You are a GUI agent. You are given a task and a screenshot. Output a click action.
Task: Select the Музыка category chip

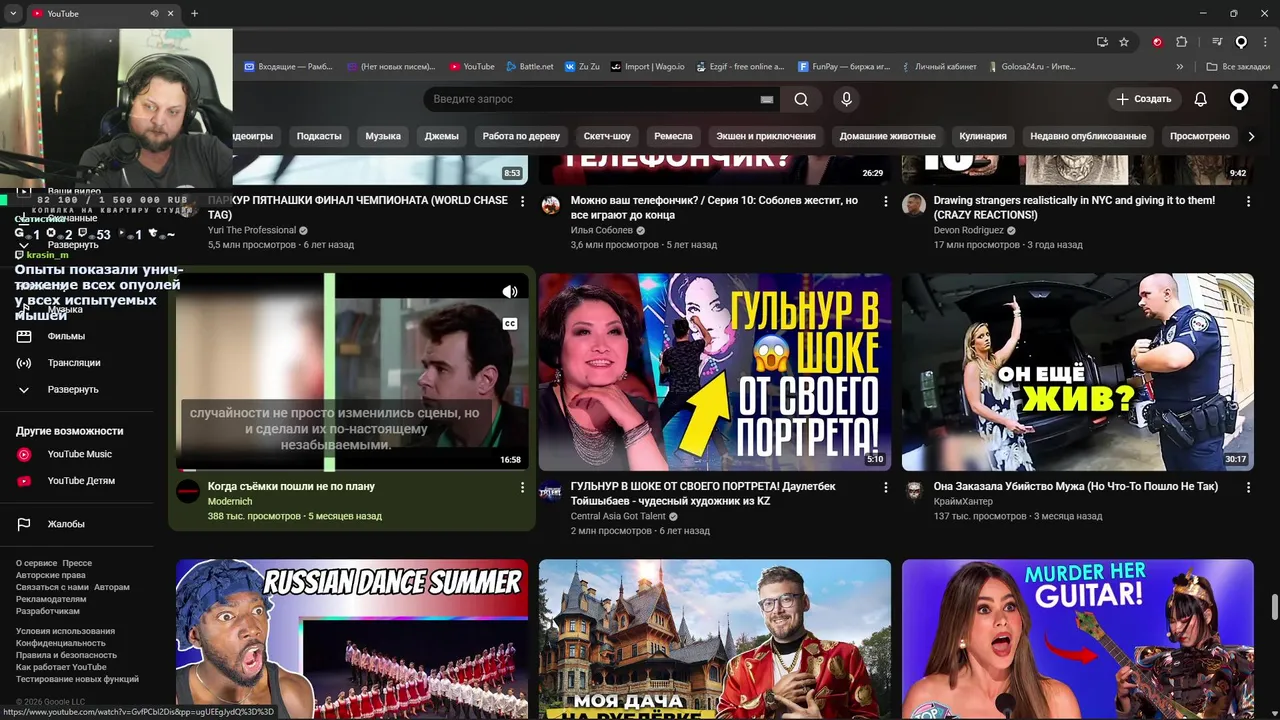(383, 136)
